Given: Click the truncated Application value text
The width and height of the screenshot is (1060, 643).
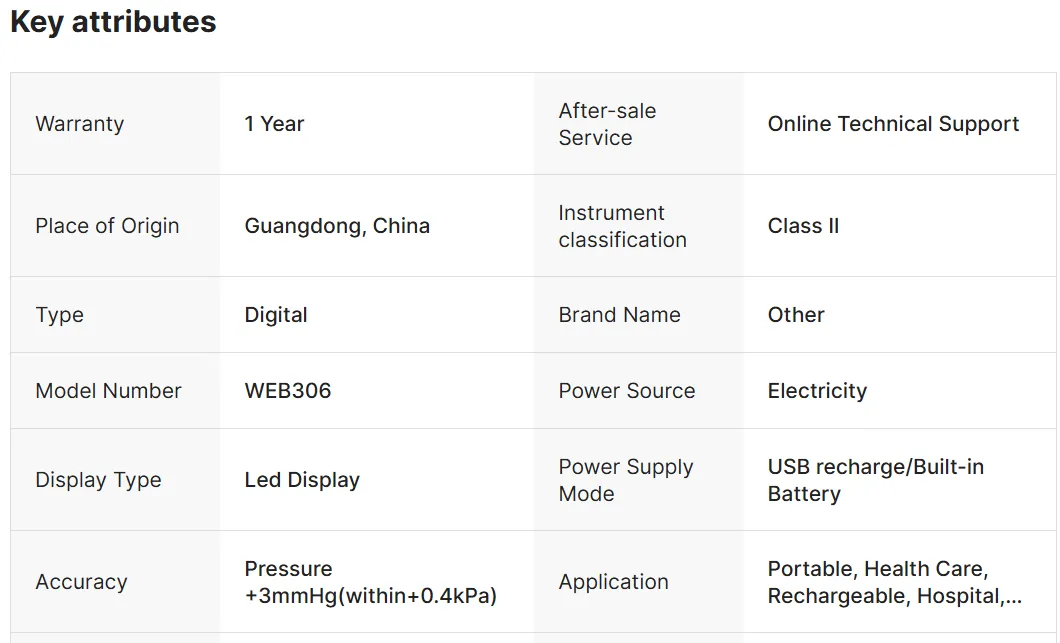Looking at the screenshot, I should point(894,582).
